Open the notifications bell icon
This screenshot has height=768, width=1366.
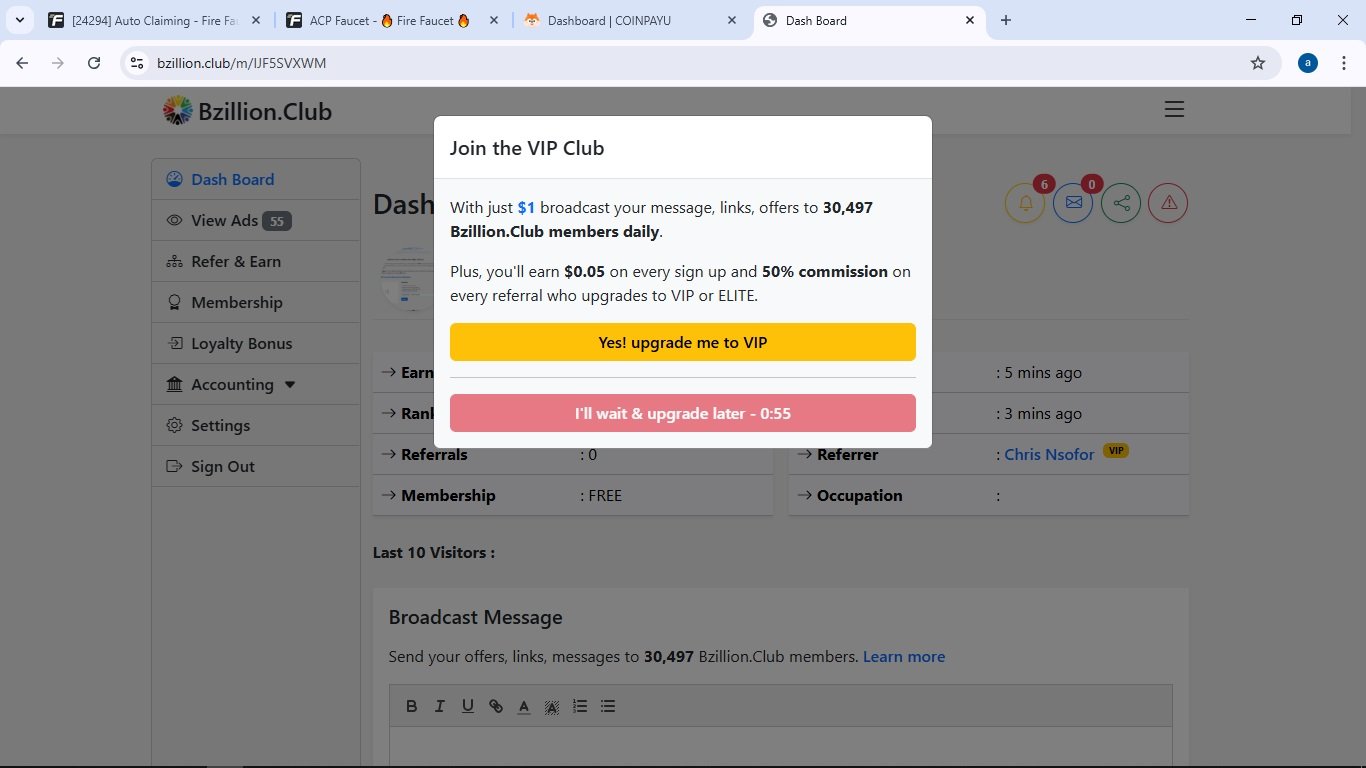(x=1025, y=203)
